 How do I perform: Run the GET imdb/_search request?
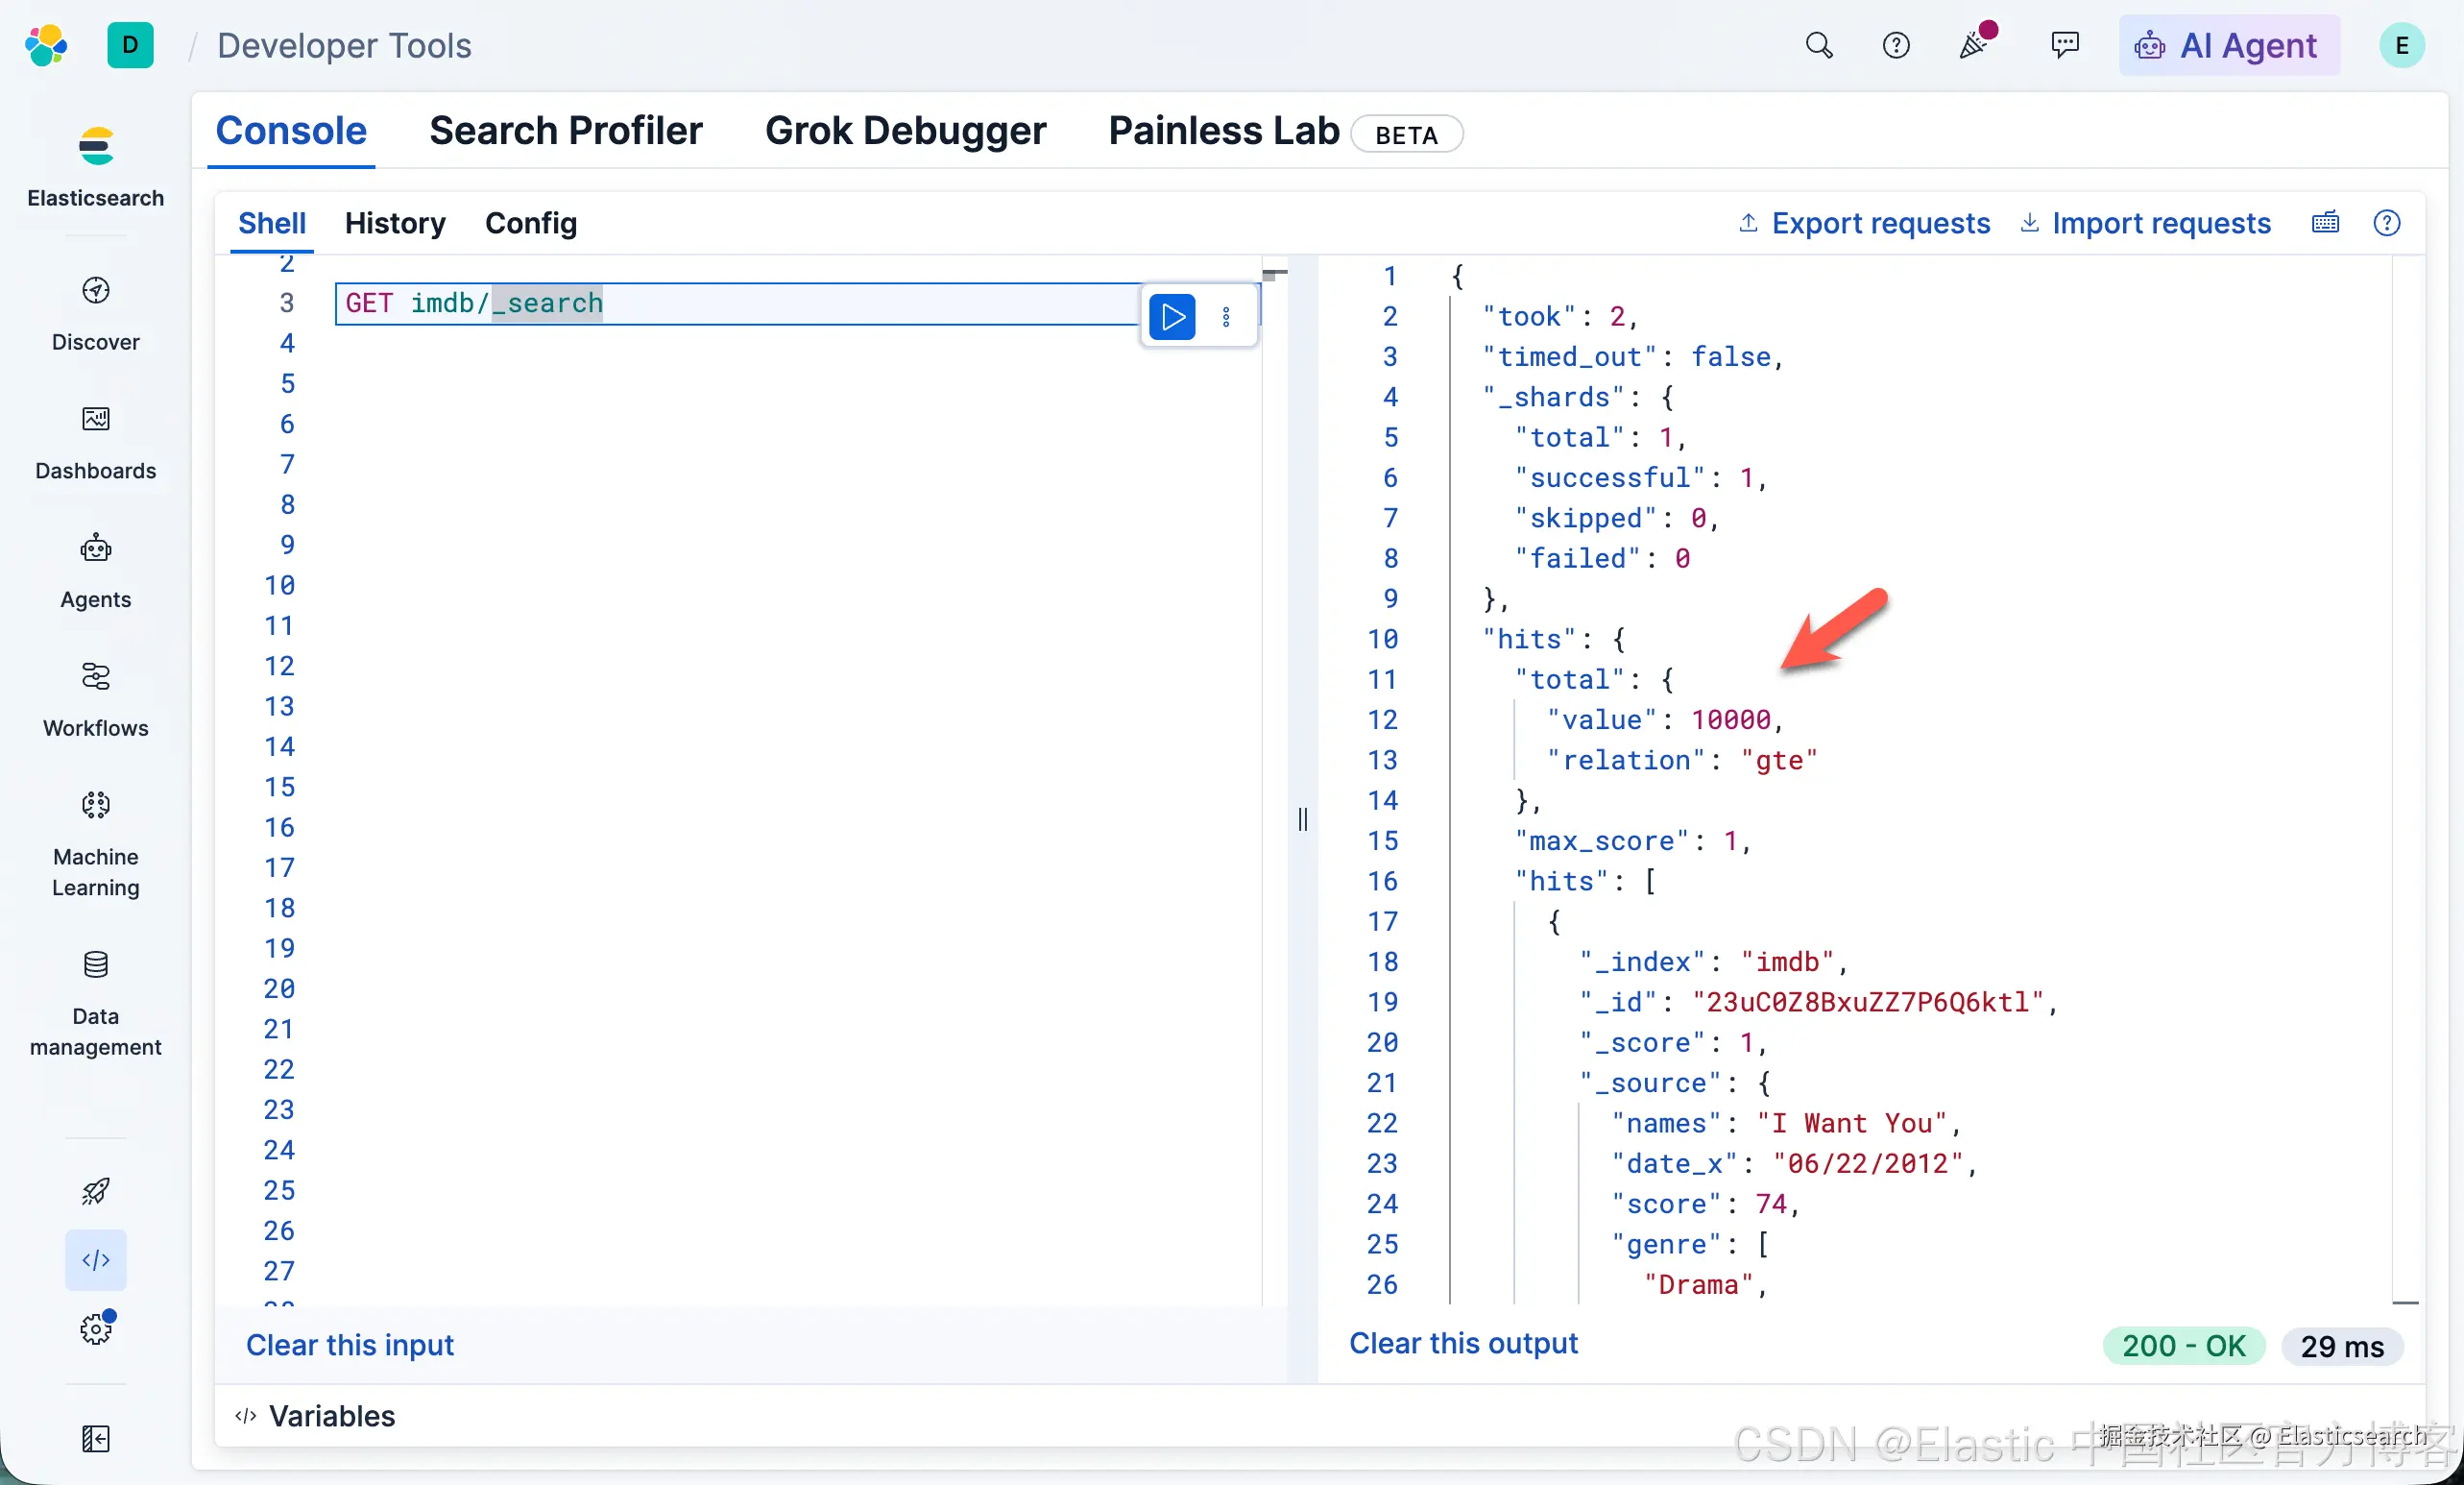[1172, 317]
